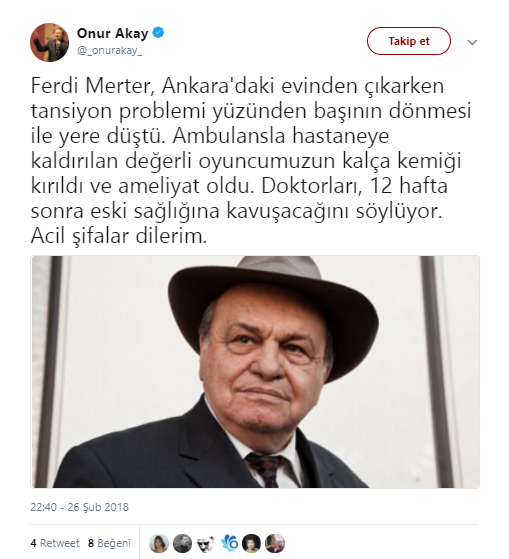
Task: Click the striped tie in the photo
Action: [264, 470]
